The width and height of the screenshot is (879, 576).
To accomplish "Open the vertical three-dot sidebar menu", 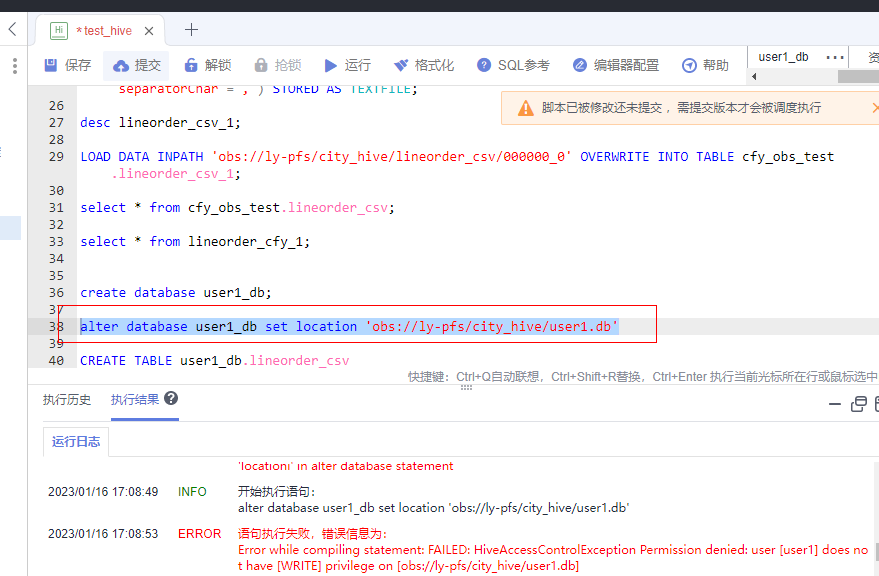I will (x=15, y=66).
